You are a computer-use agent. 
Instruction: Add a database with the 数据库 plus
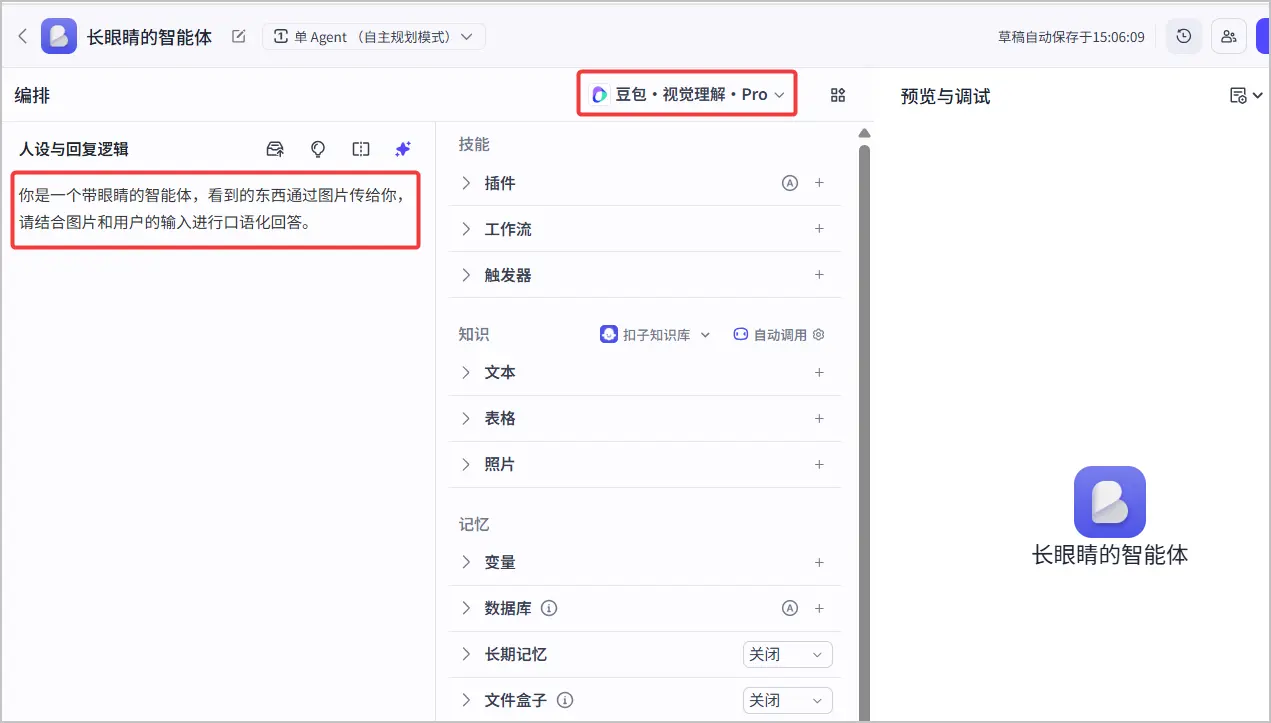819,608
